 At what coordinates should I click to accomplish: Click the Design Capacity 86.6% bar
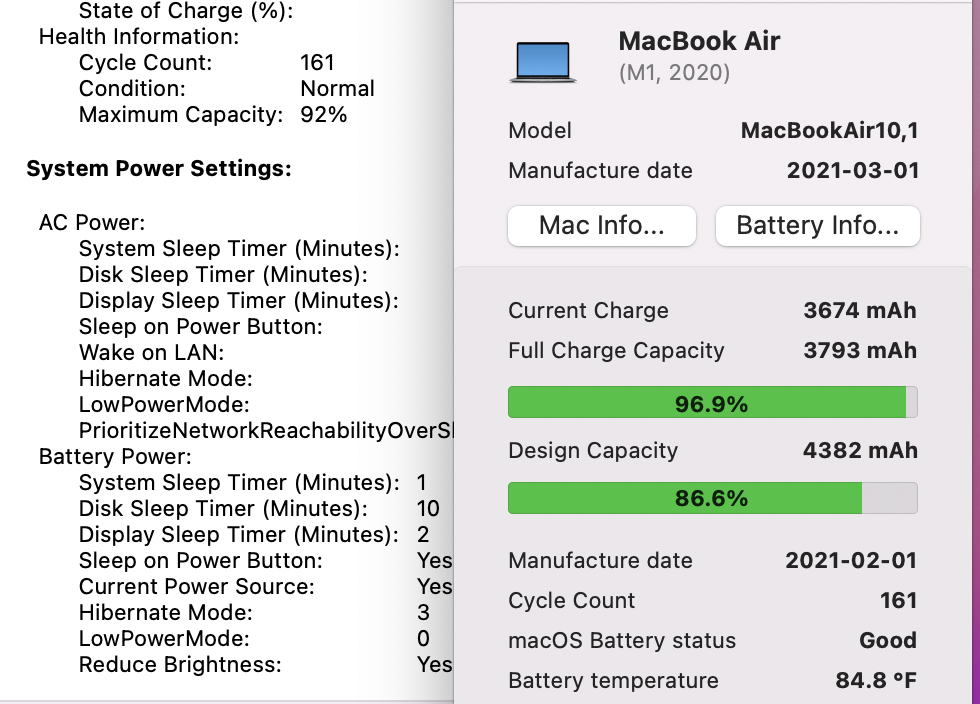click(x=712, y=497)
